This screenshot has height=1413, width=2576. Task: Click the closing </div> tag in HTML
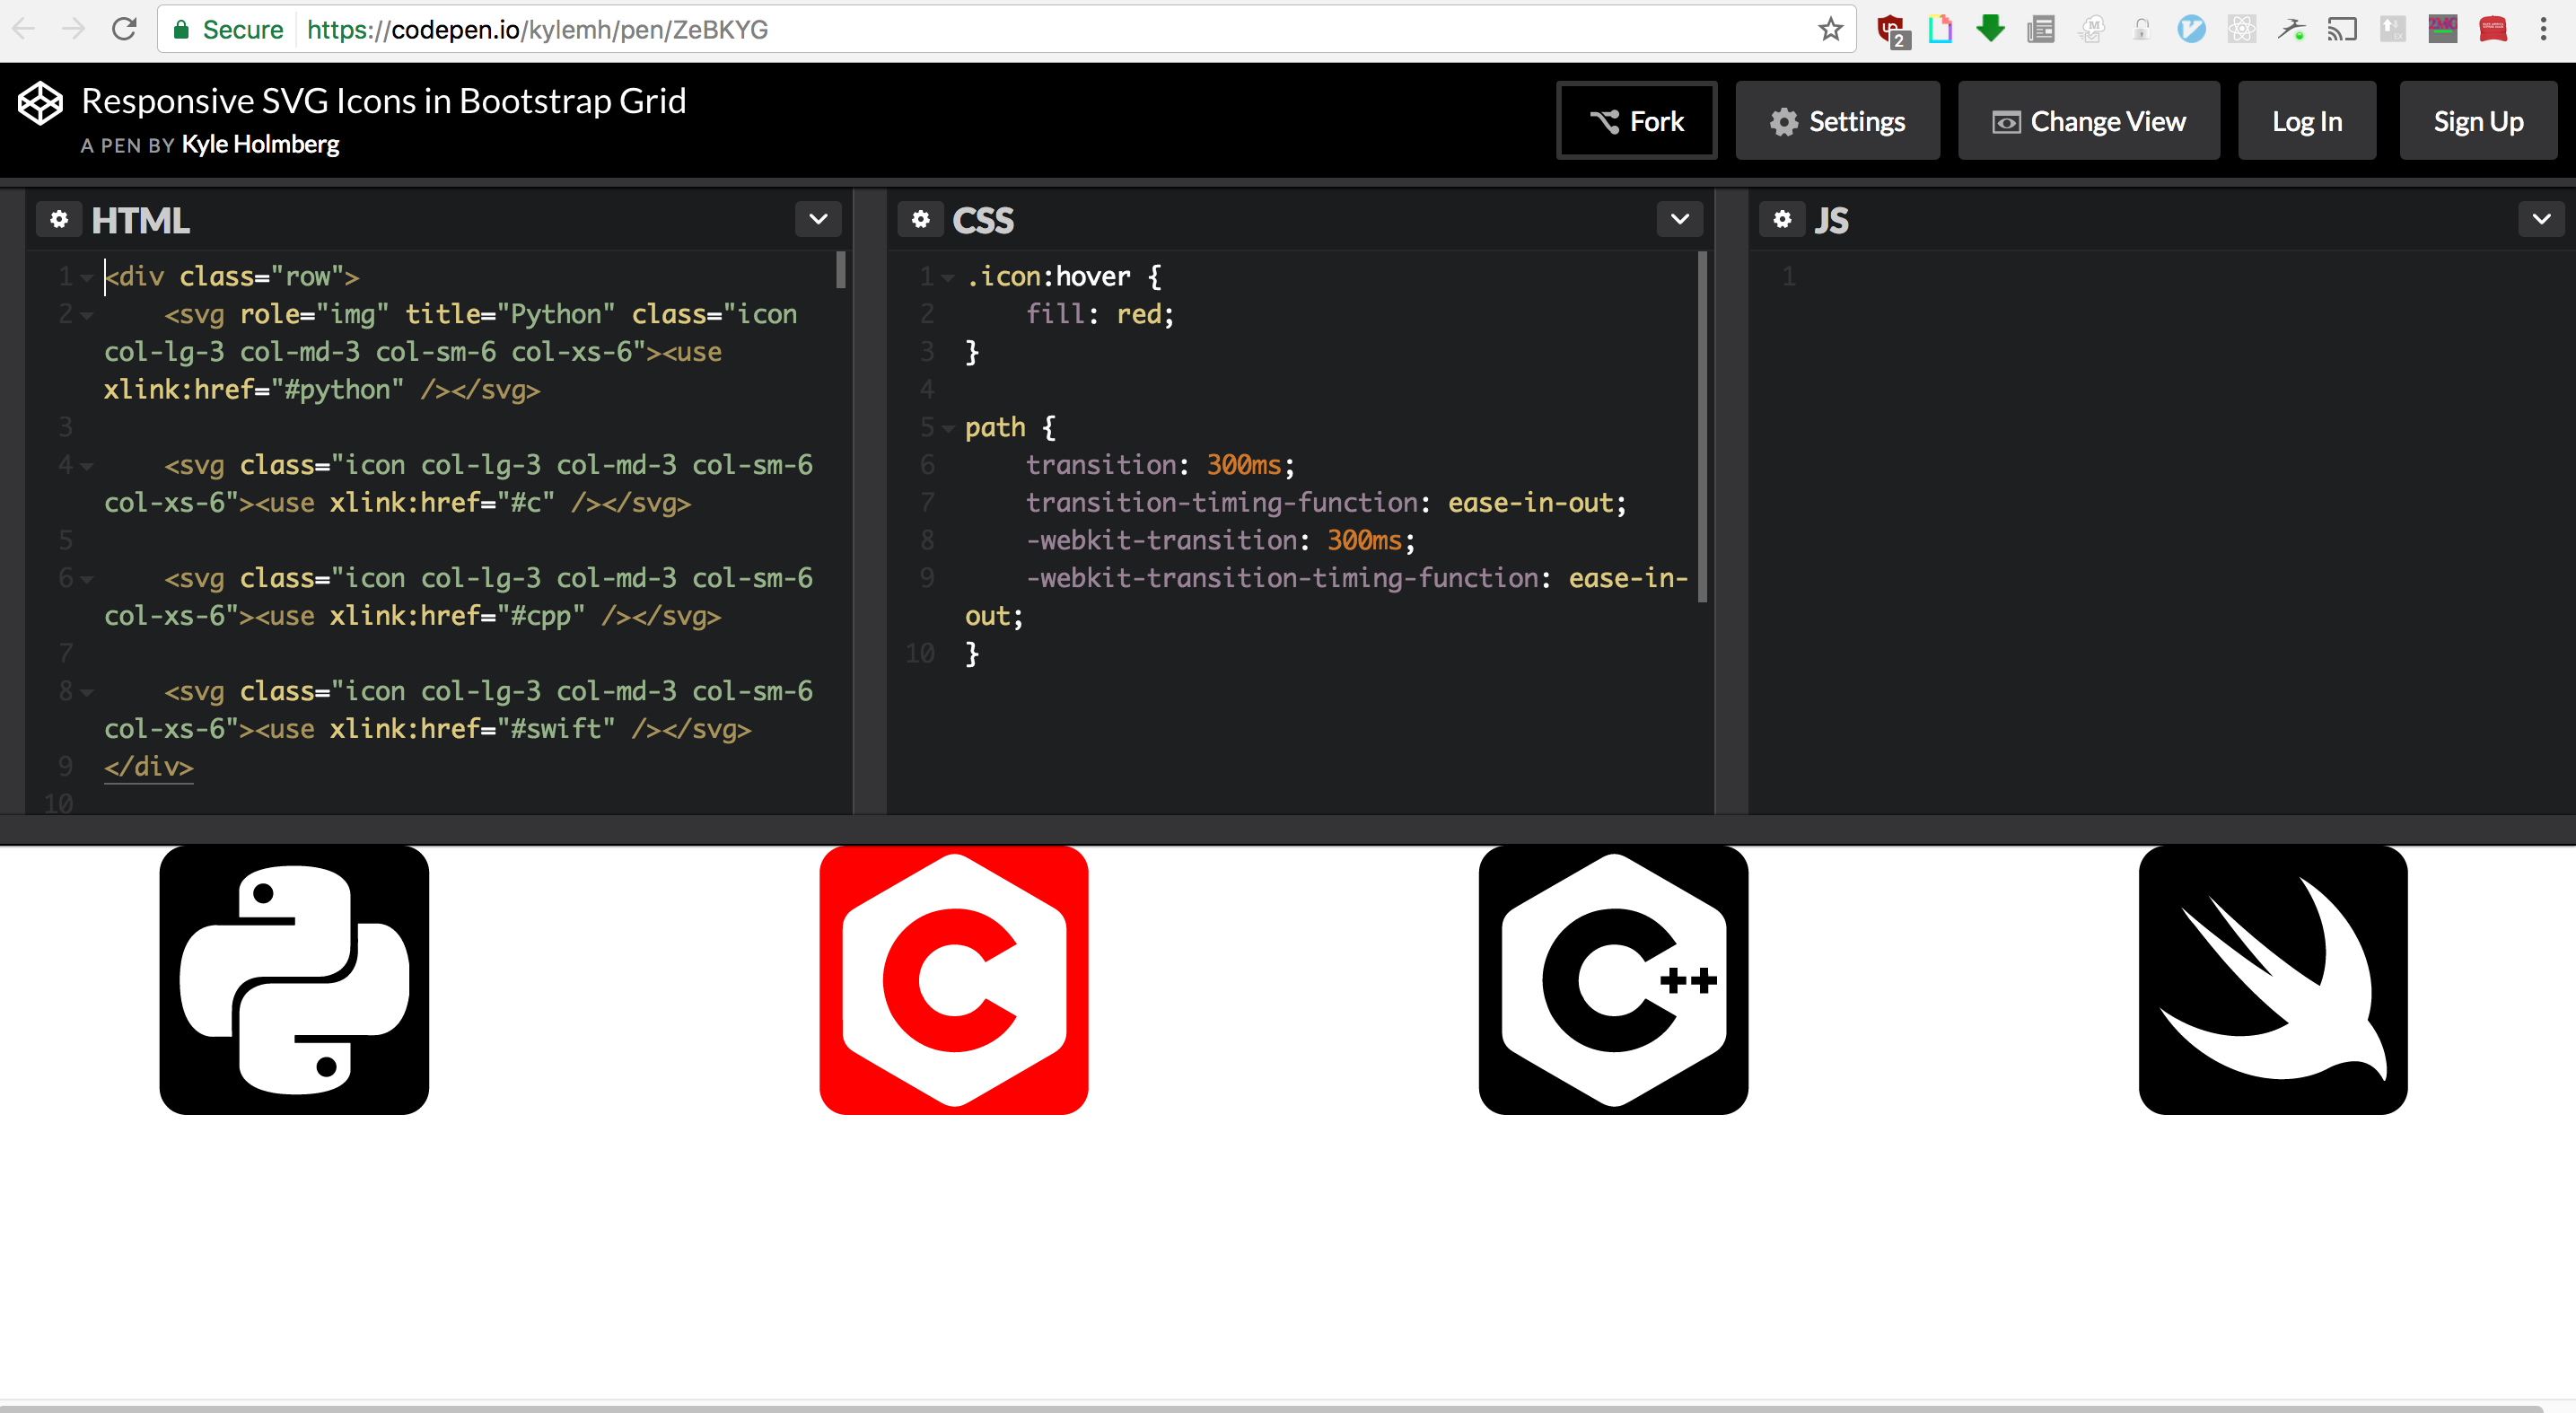[x=149, y=766]
